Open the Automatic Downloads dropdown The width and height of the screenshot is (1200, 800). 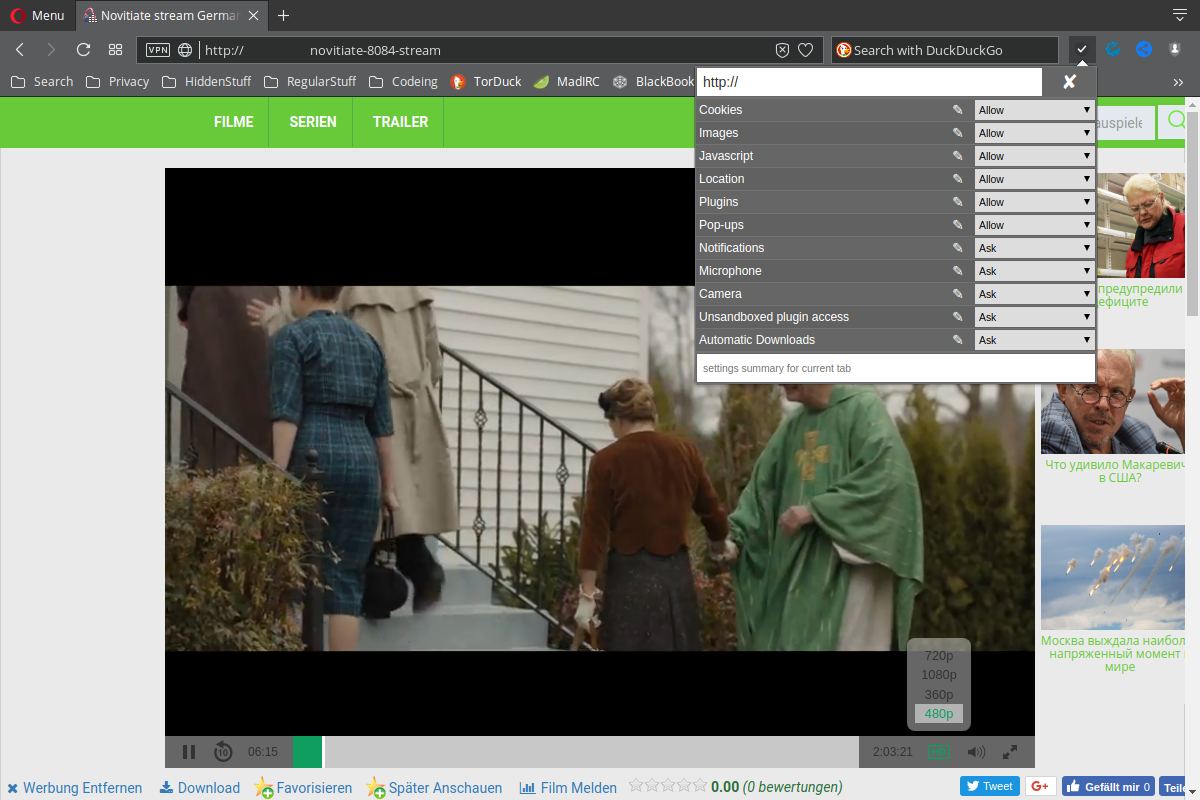click(x=1035, y=340)
